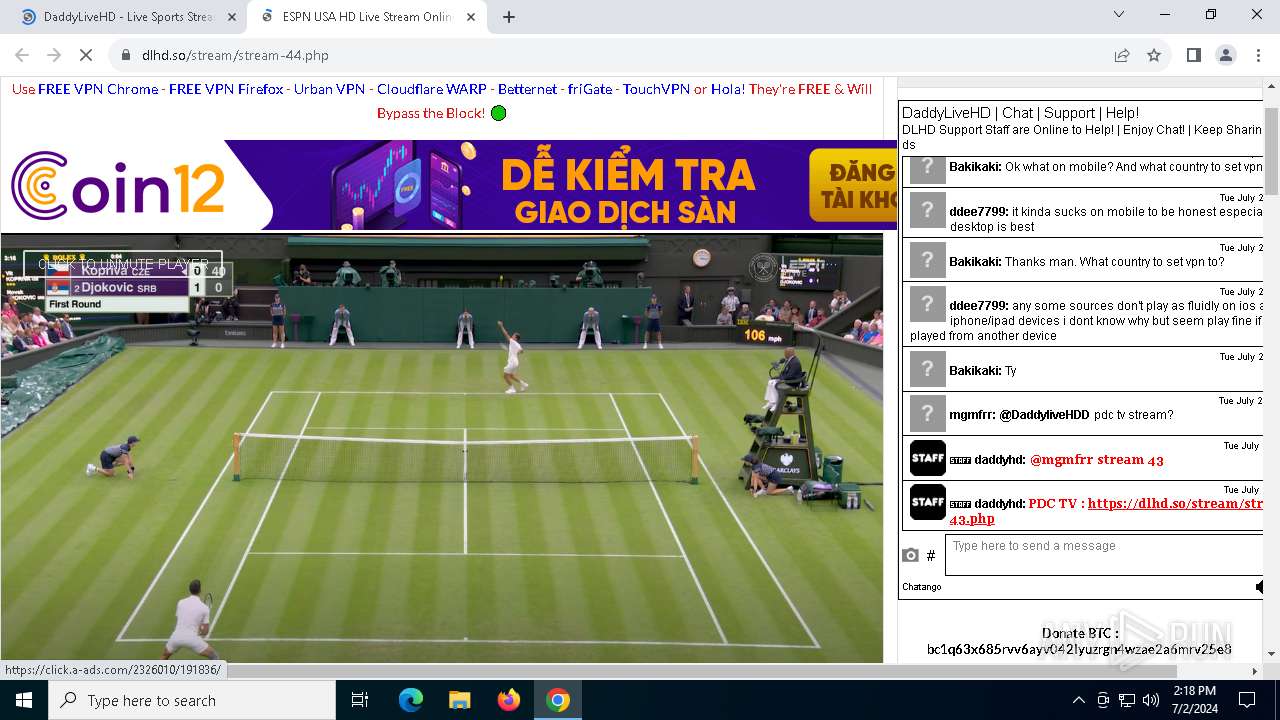This screenshot has width=1280, height=720.
Task: Click the mgmfrr username in chat
Action: pos(971,415)
